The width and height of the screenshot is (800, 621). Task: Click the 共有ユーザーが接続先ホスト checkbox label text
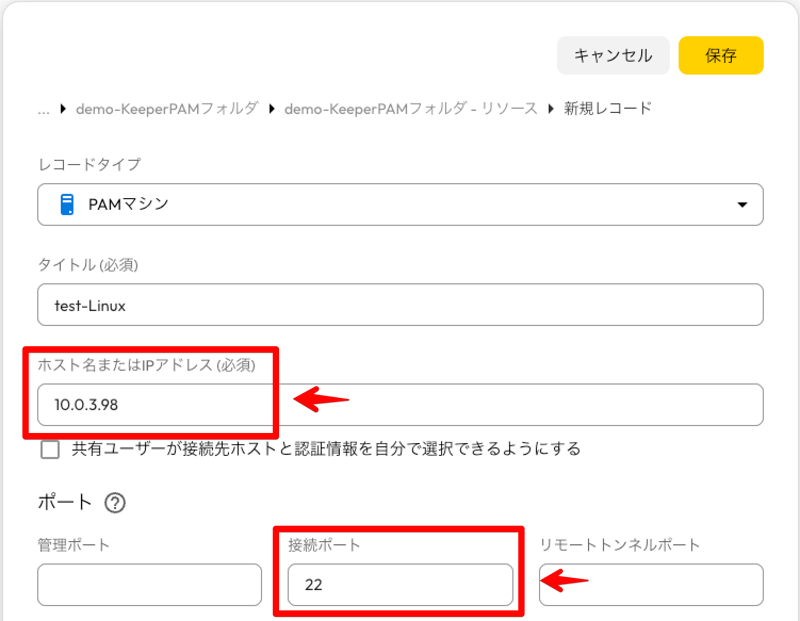pos(326,449)
